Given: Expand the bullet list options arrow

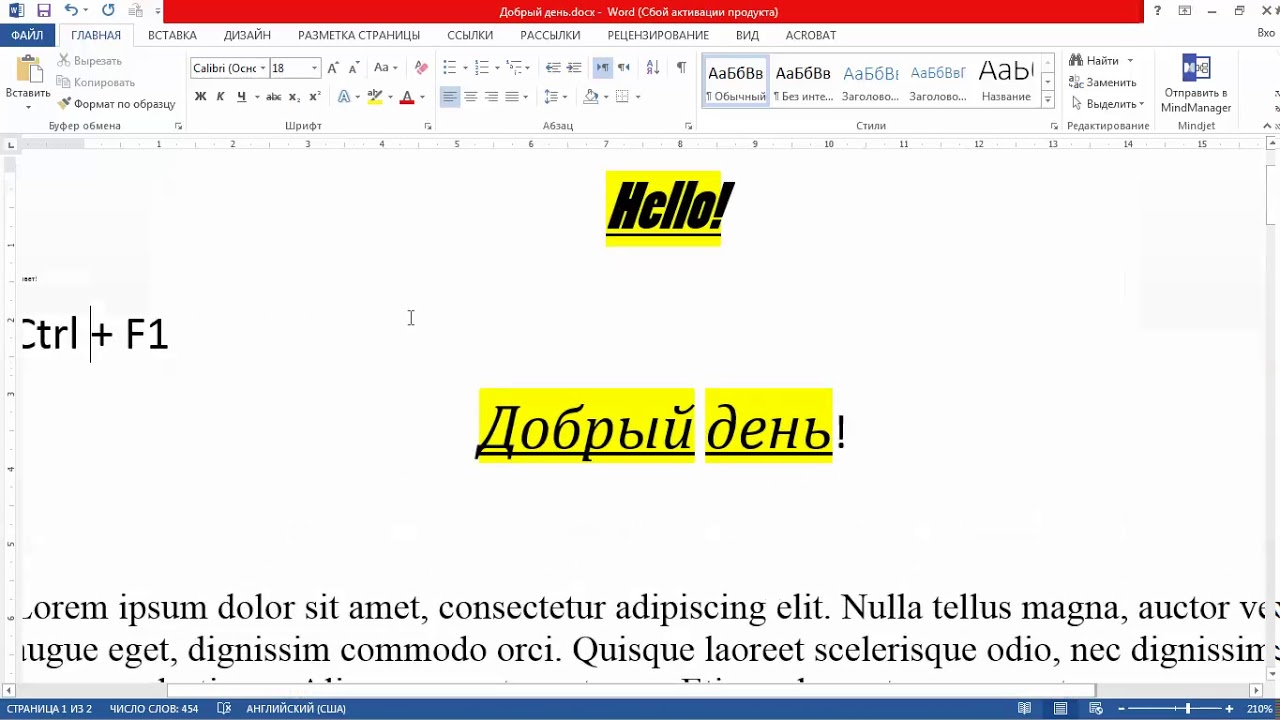Looking at the screenshot, I should (x=466, y=68).
